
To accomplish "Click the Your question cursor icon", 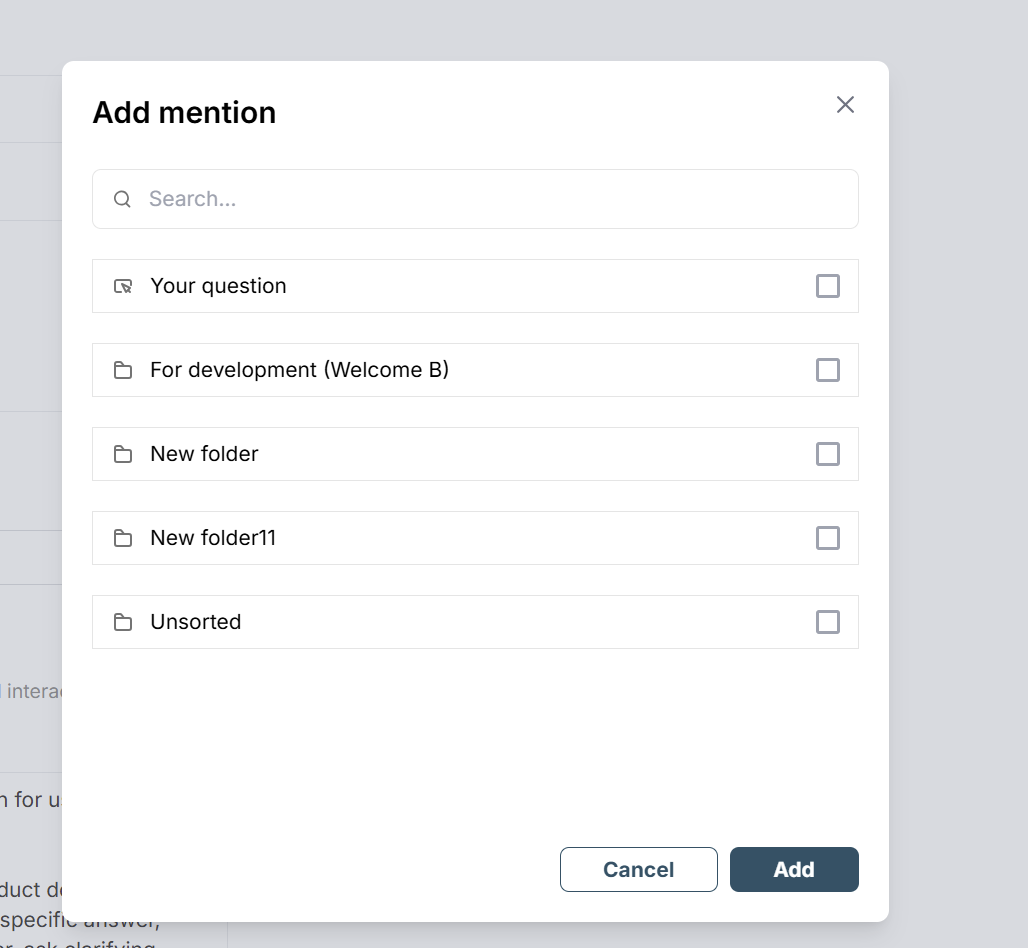I will click(x=123, y=286).
